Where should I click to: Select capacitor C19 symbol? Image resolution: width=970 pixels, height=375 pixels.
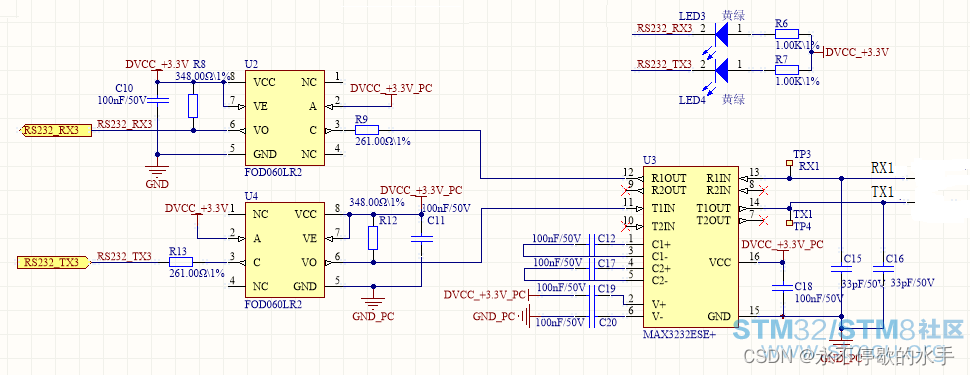click(x=592, y=296)
